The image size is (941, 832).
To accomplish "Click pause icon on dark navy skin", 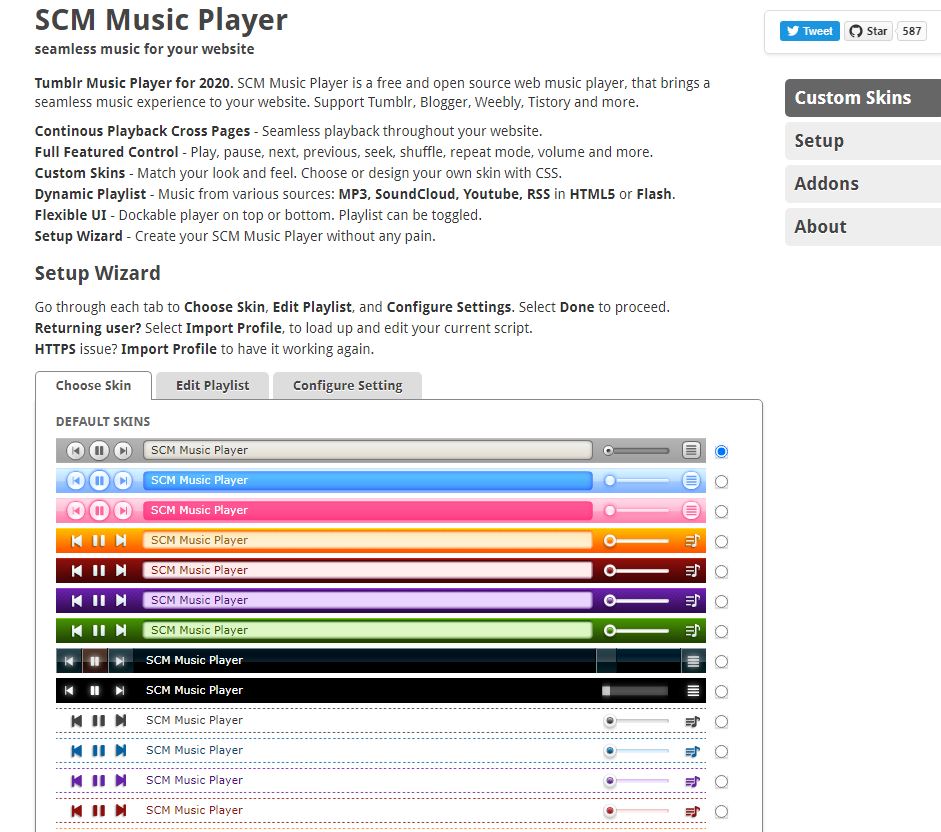I will pyautogui.click(x=95, y=661).
